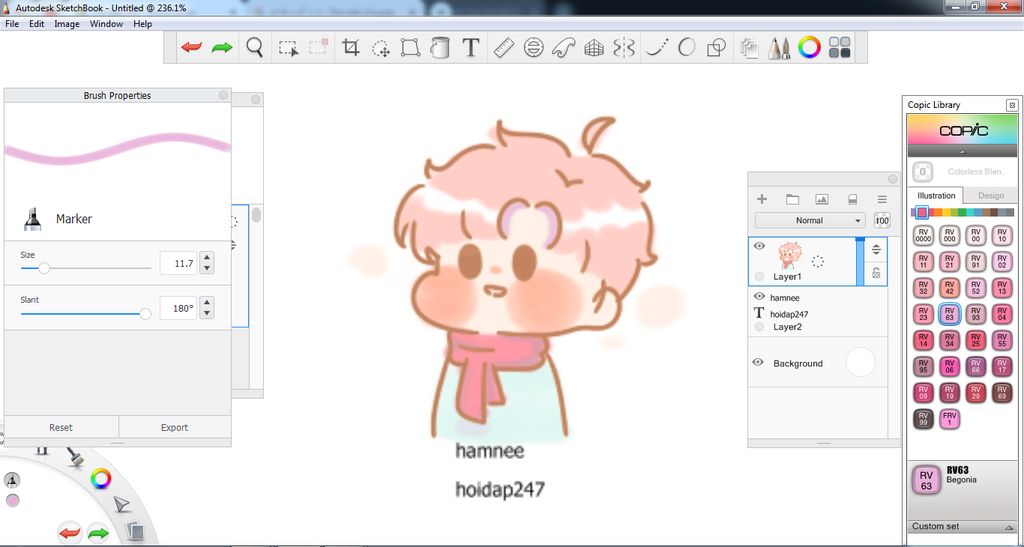Viewport: 1024px width, 547px height.
Task: Open the Edit menu
Action: [37, 23]
